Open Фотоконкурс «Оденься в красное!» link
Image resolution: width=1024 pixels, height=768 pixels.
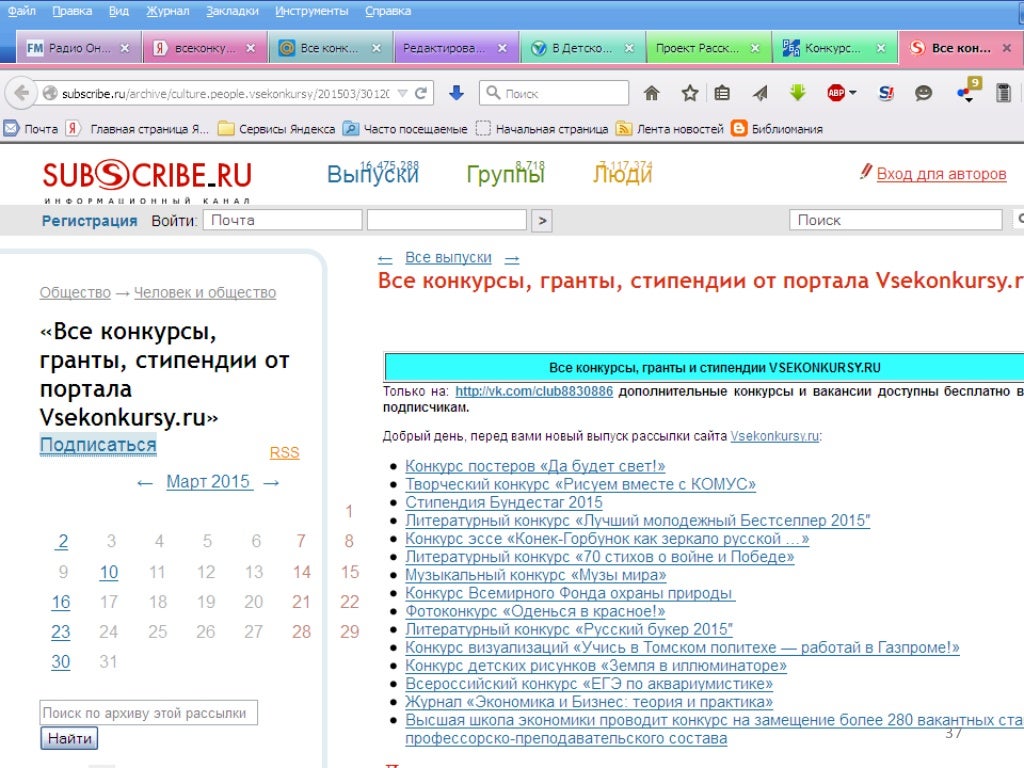[535, 611]
